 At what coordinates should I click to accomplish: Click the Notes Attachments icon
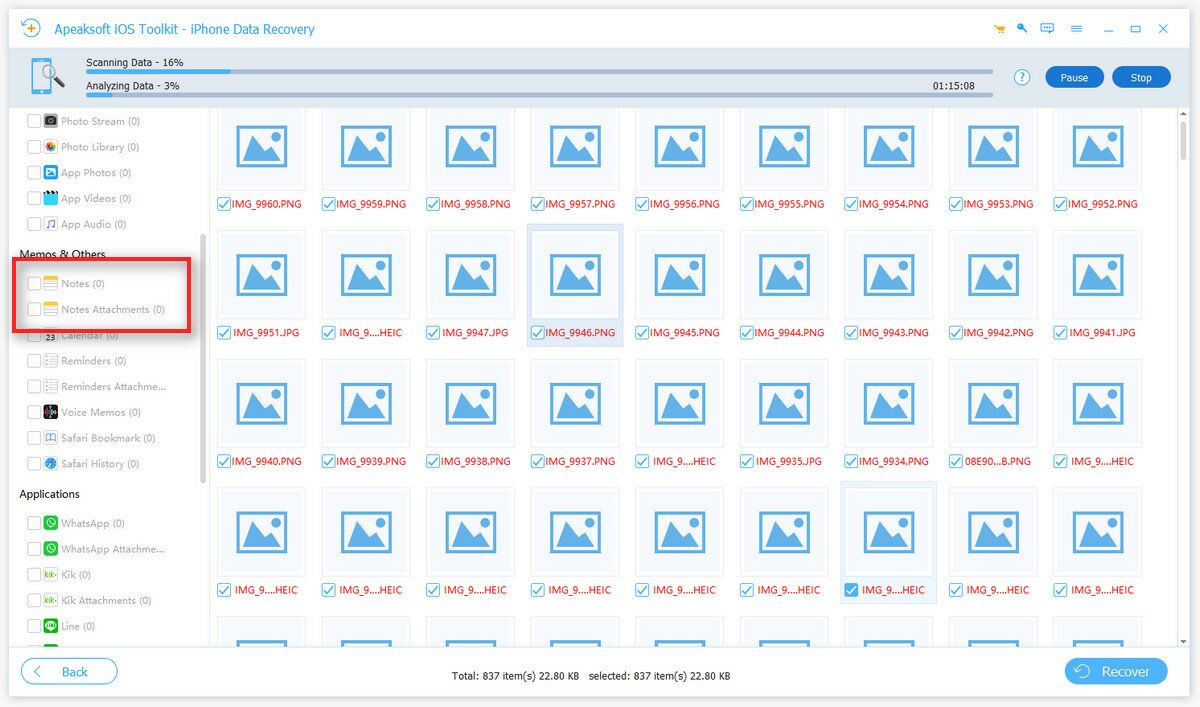[x=50, y=310]
